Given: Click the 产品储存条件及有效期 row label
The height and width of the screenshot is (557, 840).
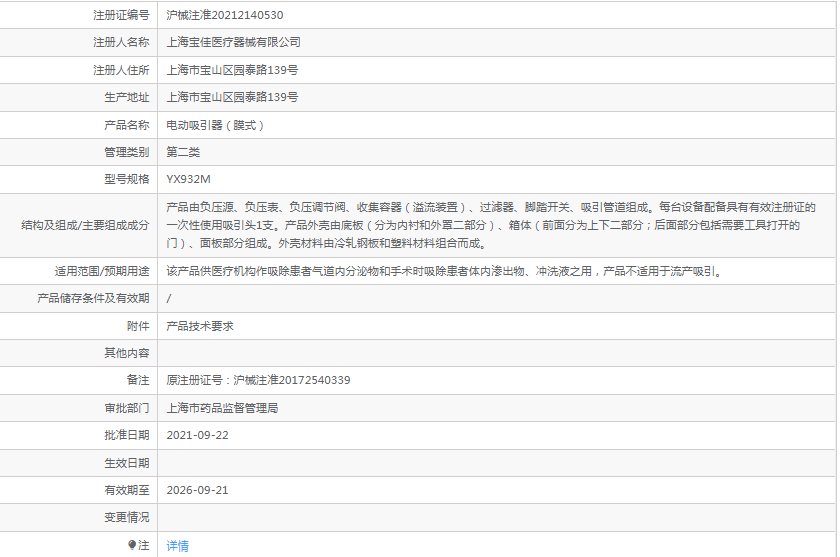Looking at the screenshot, I should pos(93,298).
